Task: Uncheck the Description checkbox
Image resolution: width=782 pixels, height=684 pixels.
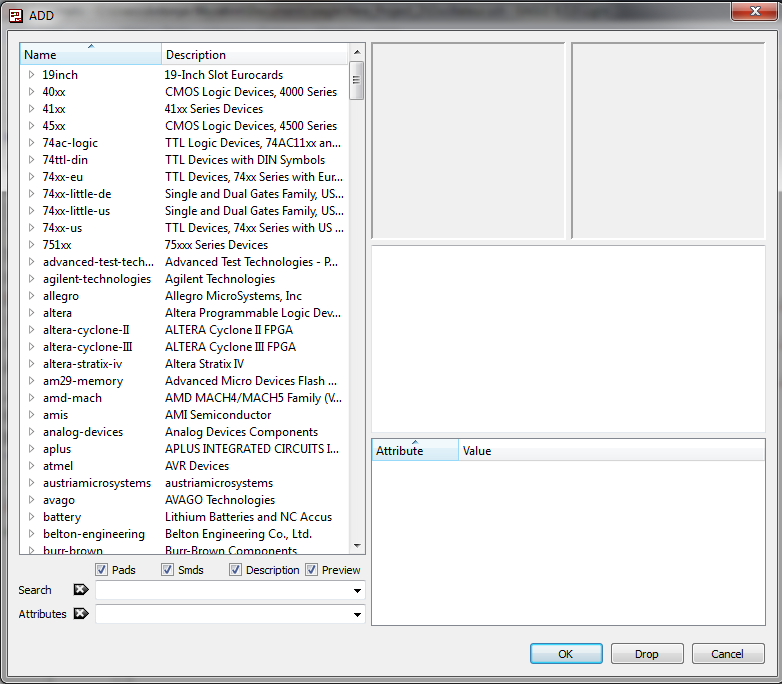Action: coord(236,570)
